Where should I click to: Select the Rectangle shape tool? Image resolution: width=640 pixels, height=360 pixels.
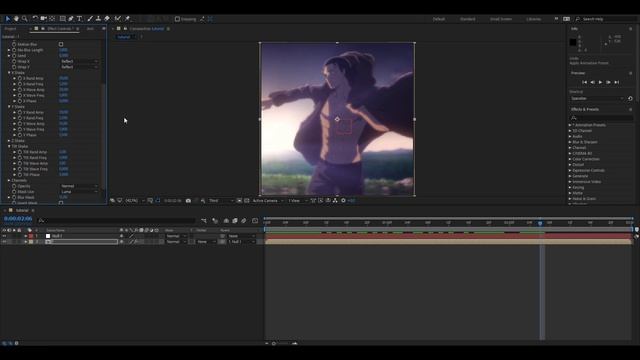tap(62, 19)
